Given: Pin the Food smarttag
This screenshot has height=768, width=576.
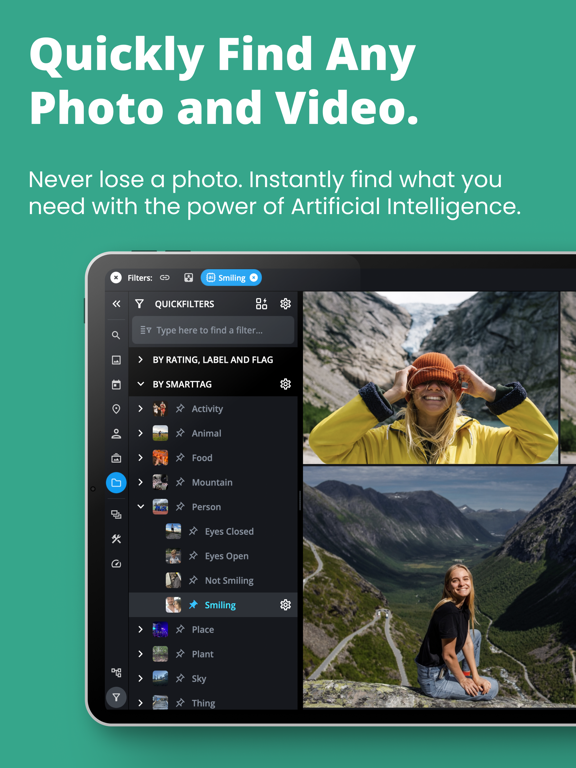Looking at the screenshot, I should (180, 457).
